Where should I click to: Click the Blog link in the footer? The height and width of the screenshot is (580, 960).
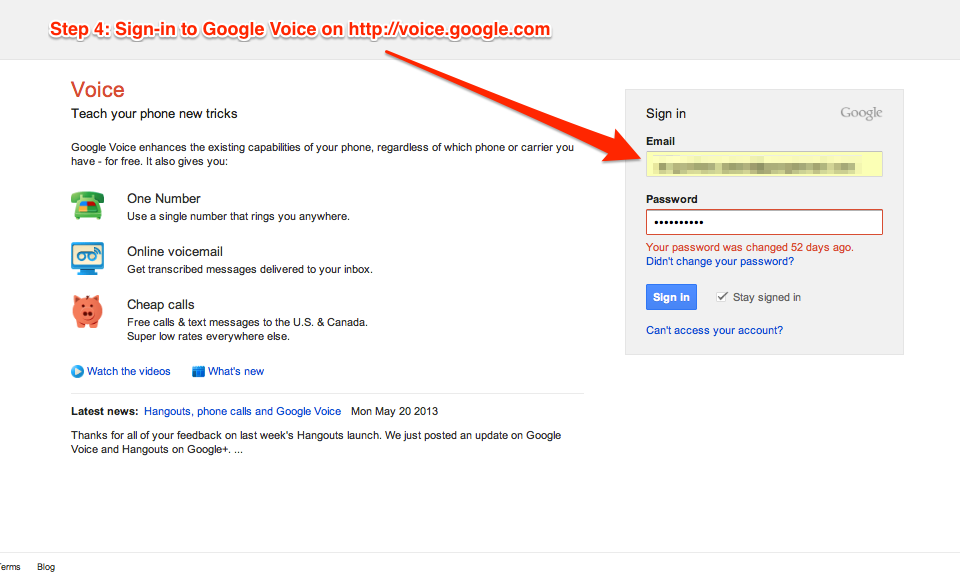click(x=46, y=567)
